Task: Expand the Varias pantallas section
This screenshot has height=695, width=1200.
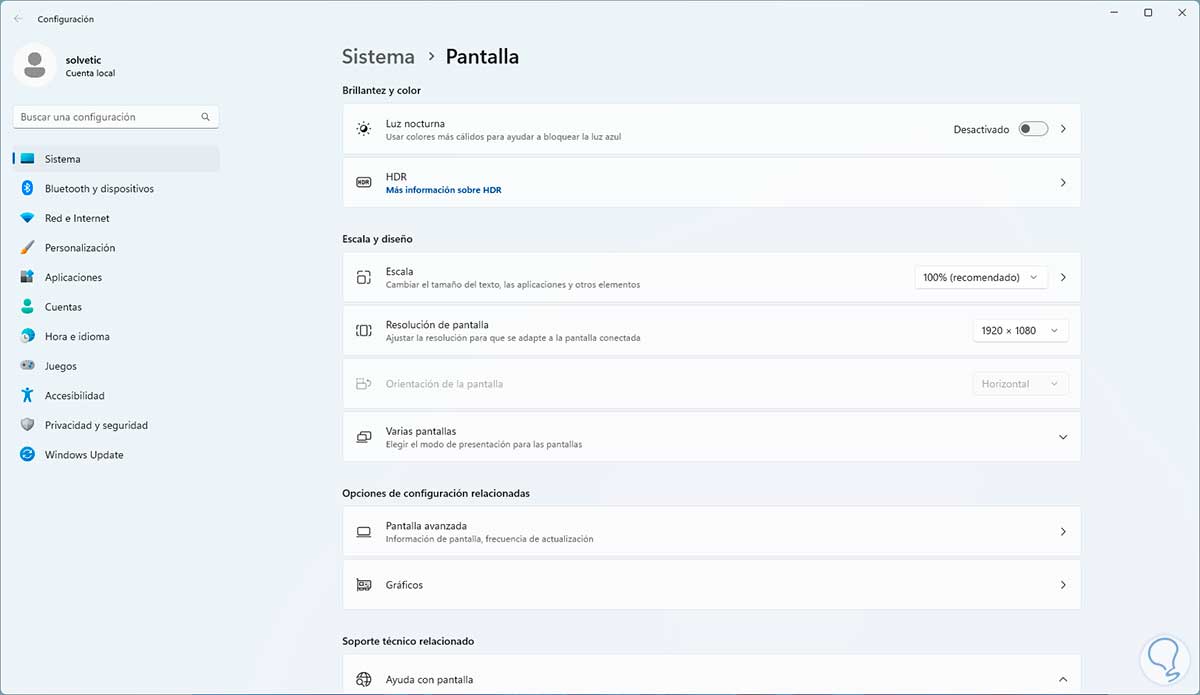Action: pos(1062,437)
